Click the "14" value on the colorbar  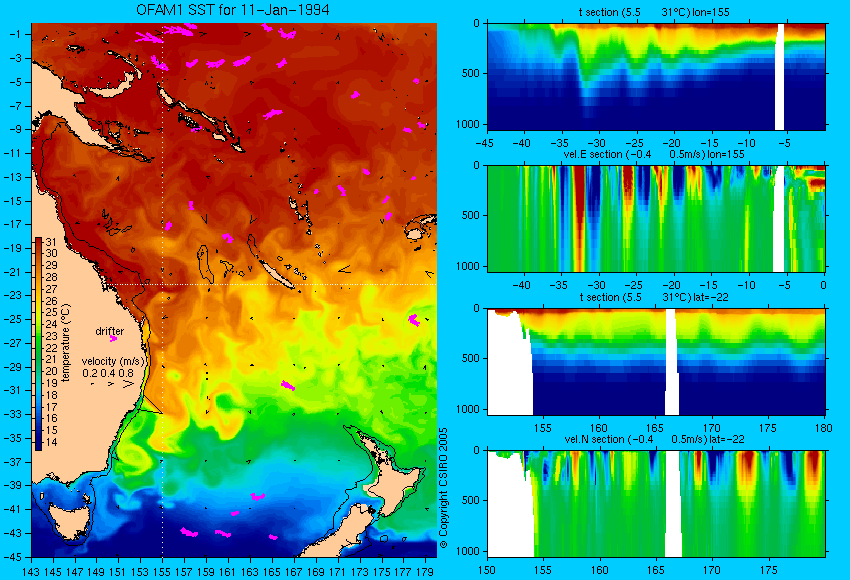tap(51, 442)
